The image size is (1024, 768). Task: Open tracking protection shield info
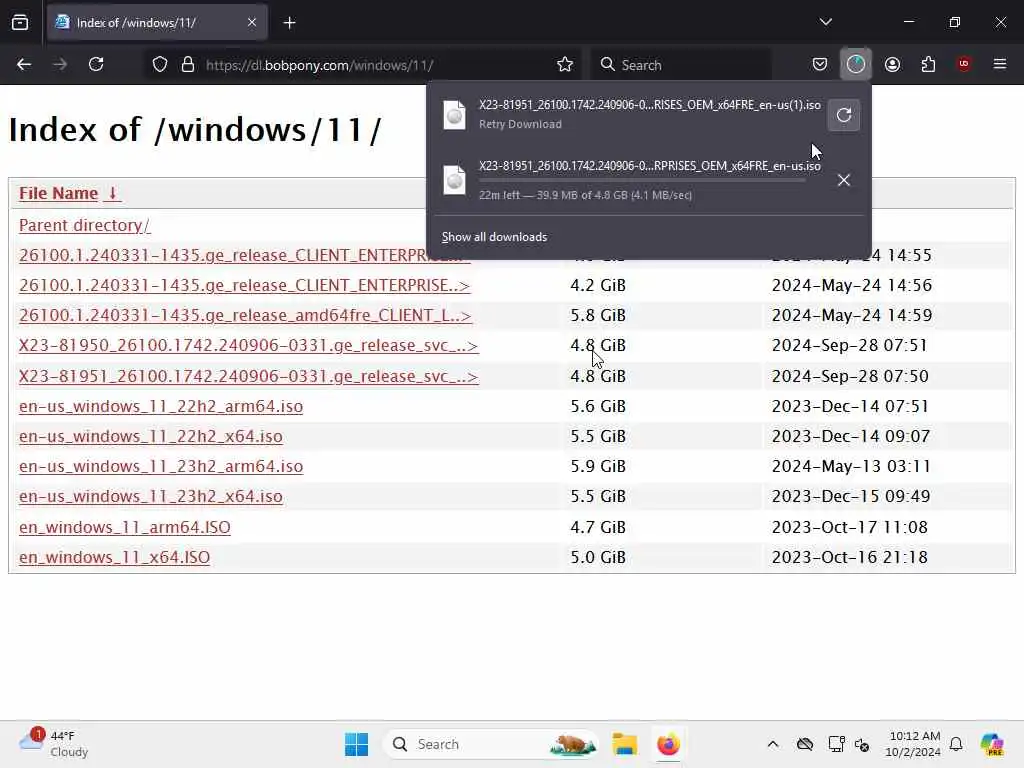[160, 65]
